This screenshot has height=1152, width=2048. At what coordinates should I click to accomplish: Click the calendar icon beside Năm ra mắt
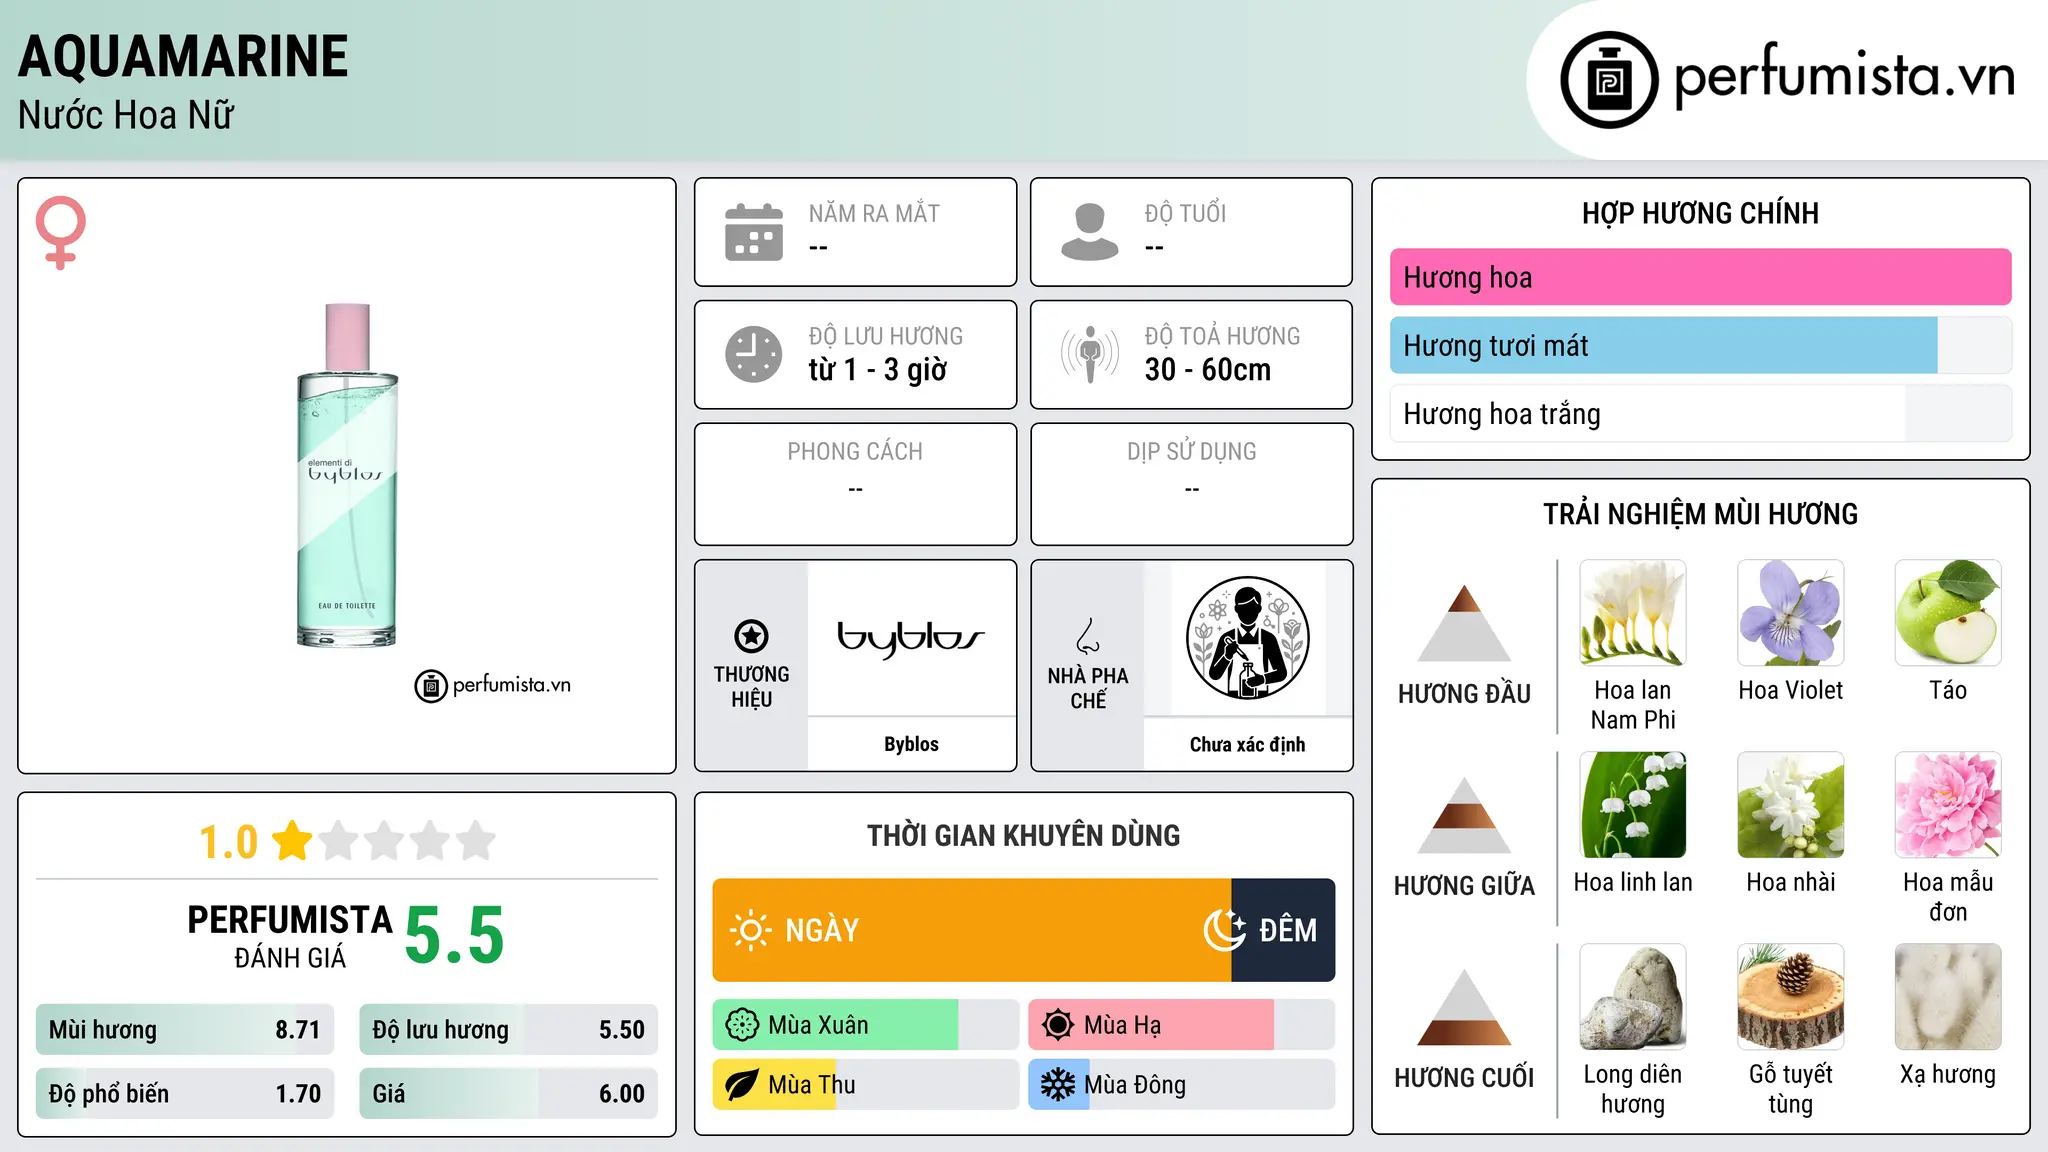[x=754, y=232]
